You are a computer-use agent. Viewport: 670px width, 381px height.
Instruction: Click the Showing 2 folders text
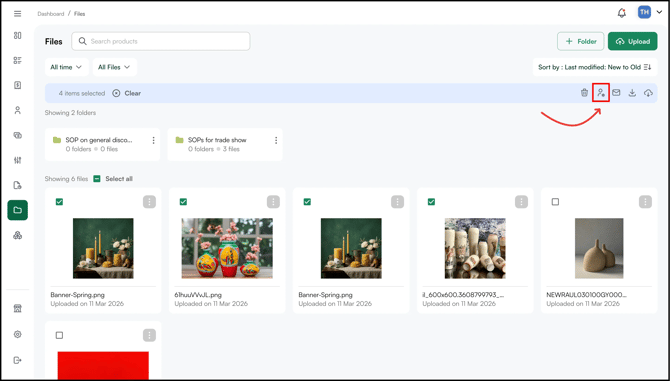pos(71,113)
